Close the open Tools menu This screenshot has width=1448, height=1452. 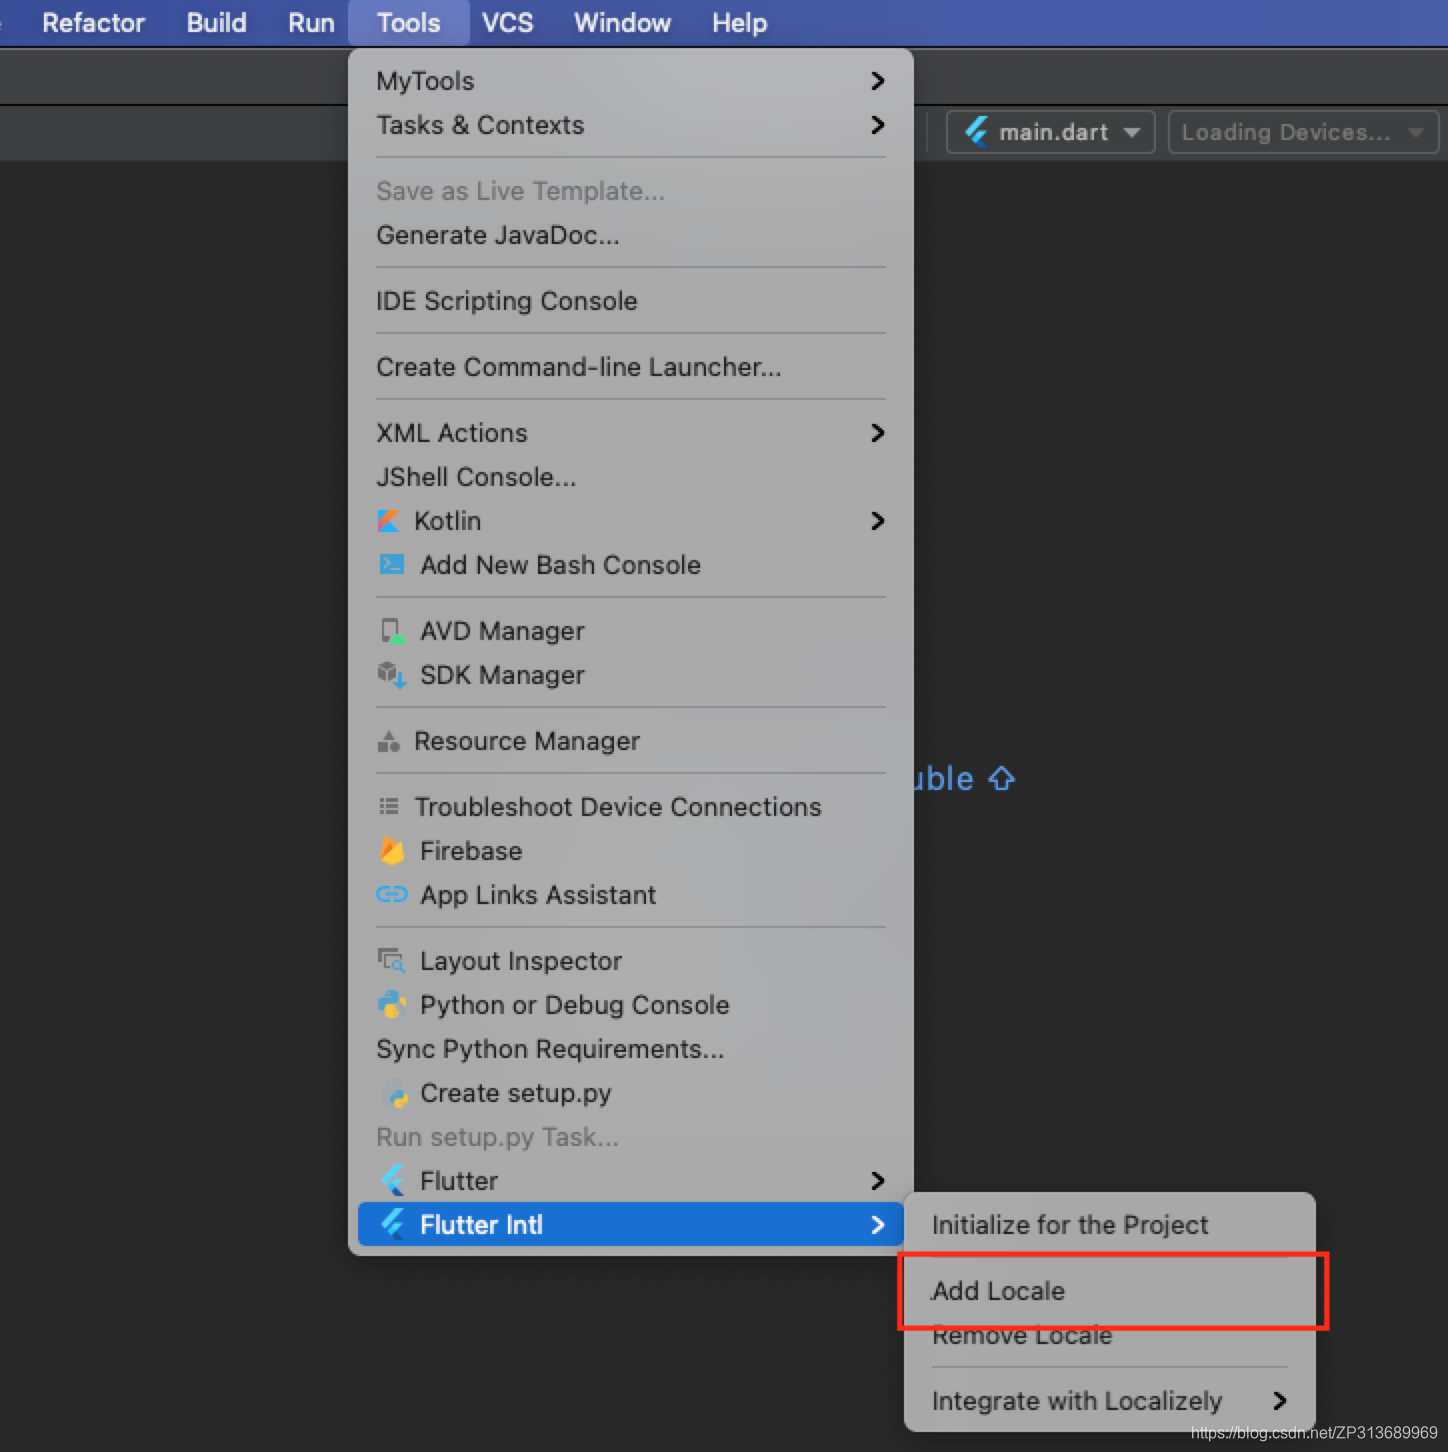(408, 23)
